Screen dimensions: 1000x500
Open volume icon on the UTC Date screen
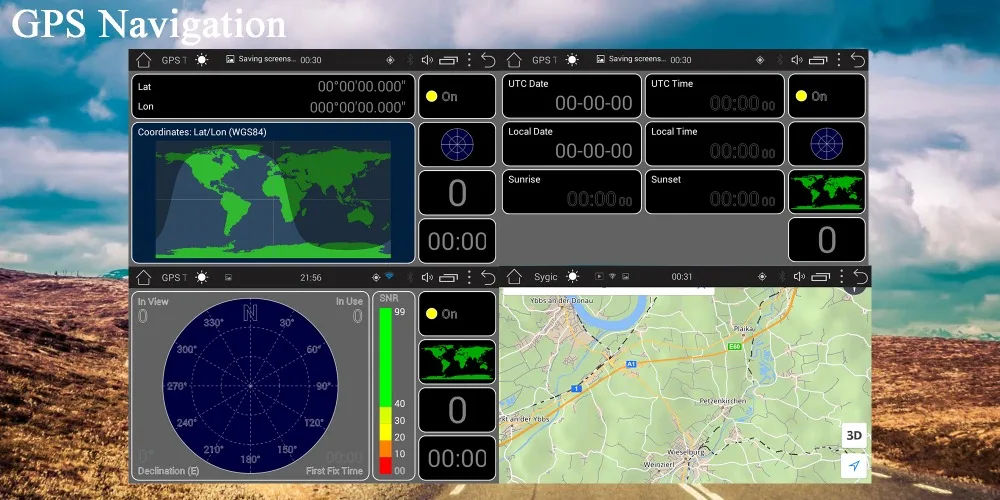click(797, 60)
